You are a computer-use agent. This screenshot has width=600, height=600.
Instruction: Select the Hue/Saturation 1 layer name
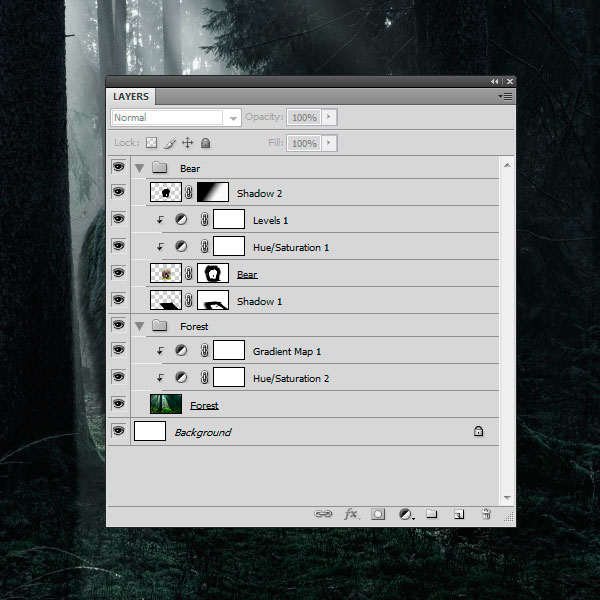click(291, 248)
